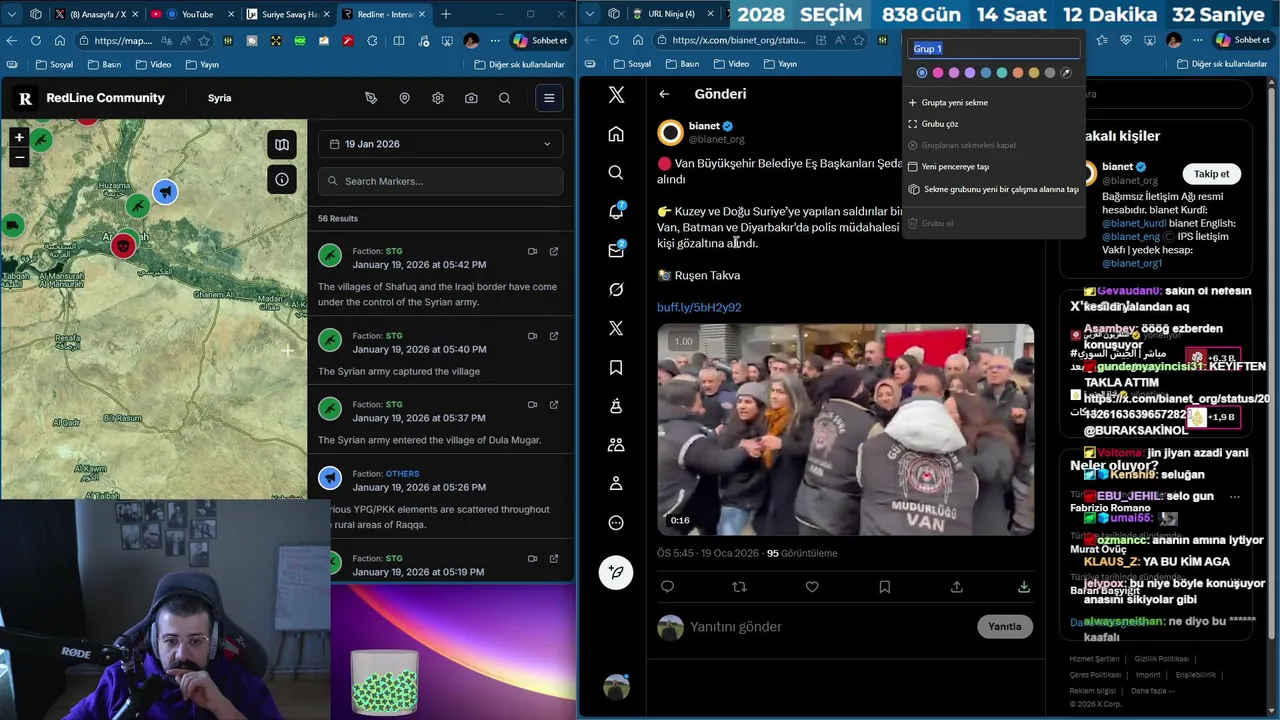Open X Explore search in sidebar
Image resolution: width=1280 pixels, height=720 pixels.
616,173
